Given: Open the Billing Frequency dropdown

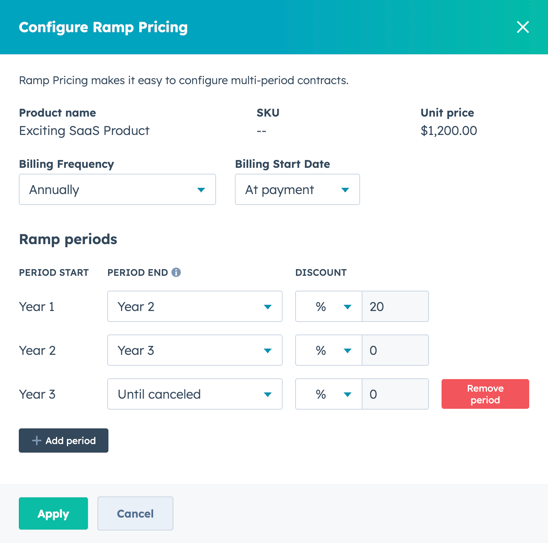Looking at the screenshot, I should 117,189.
